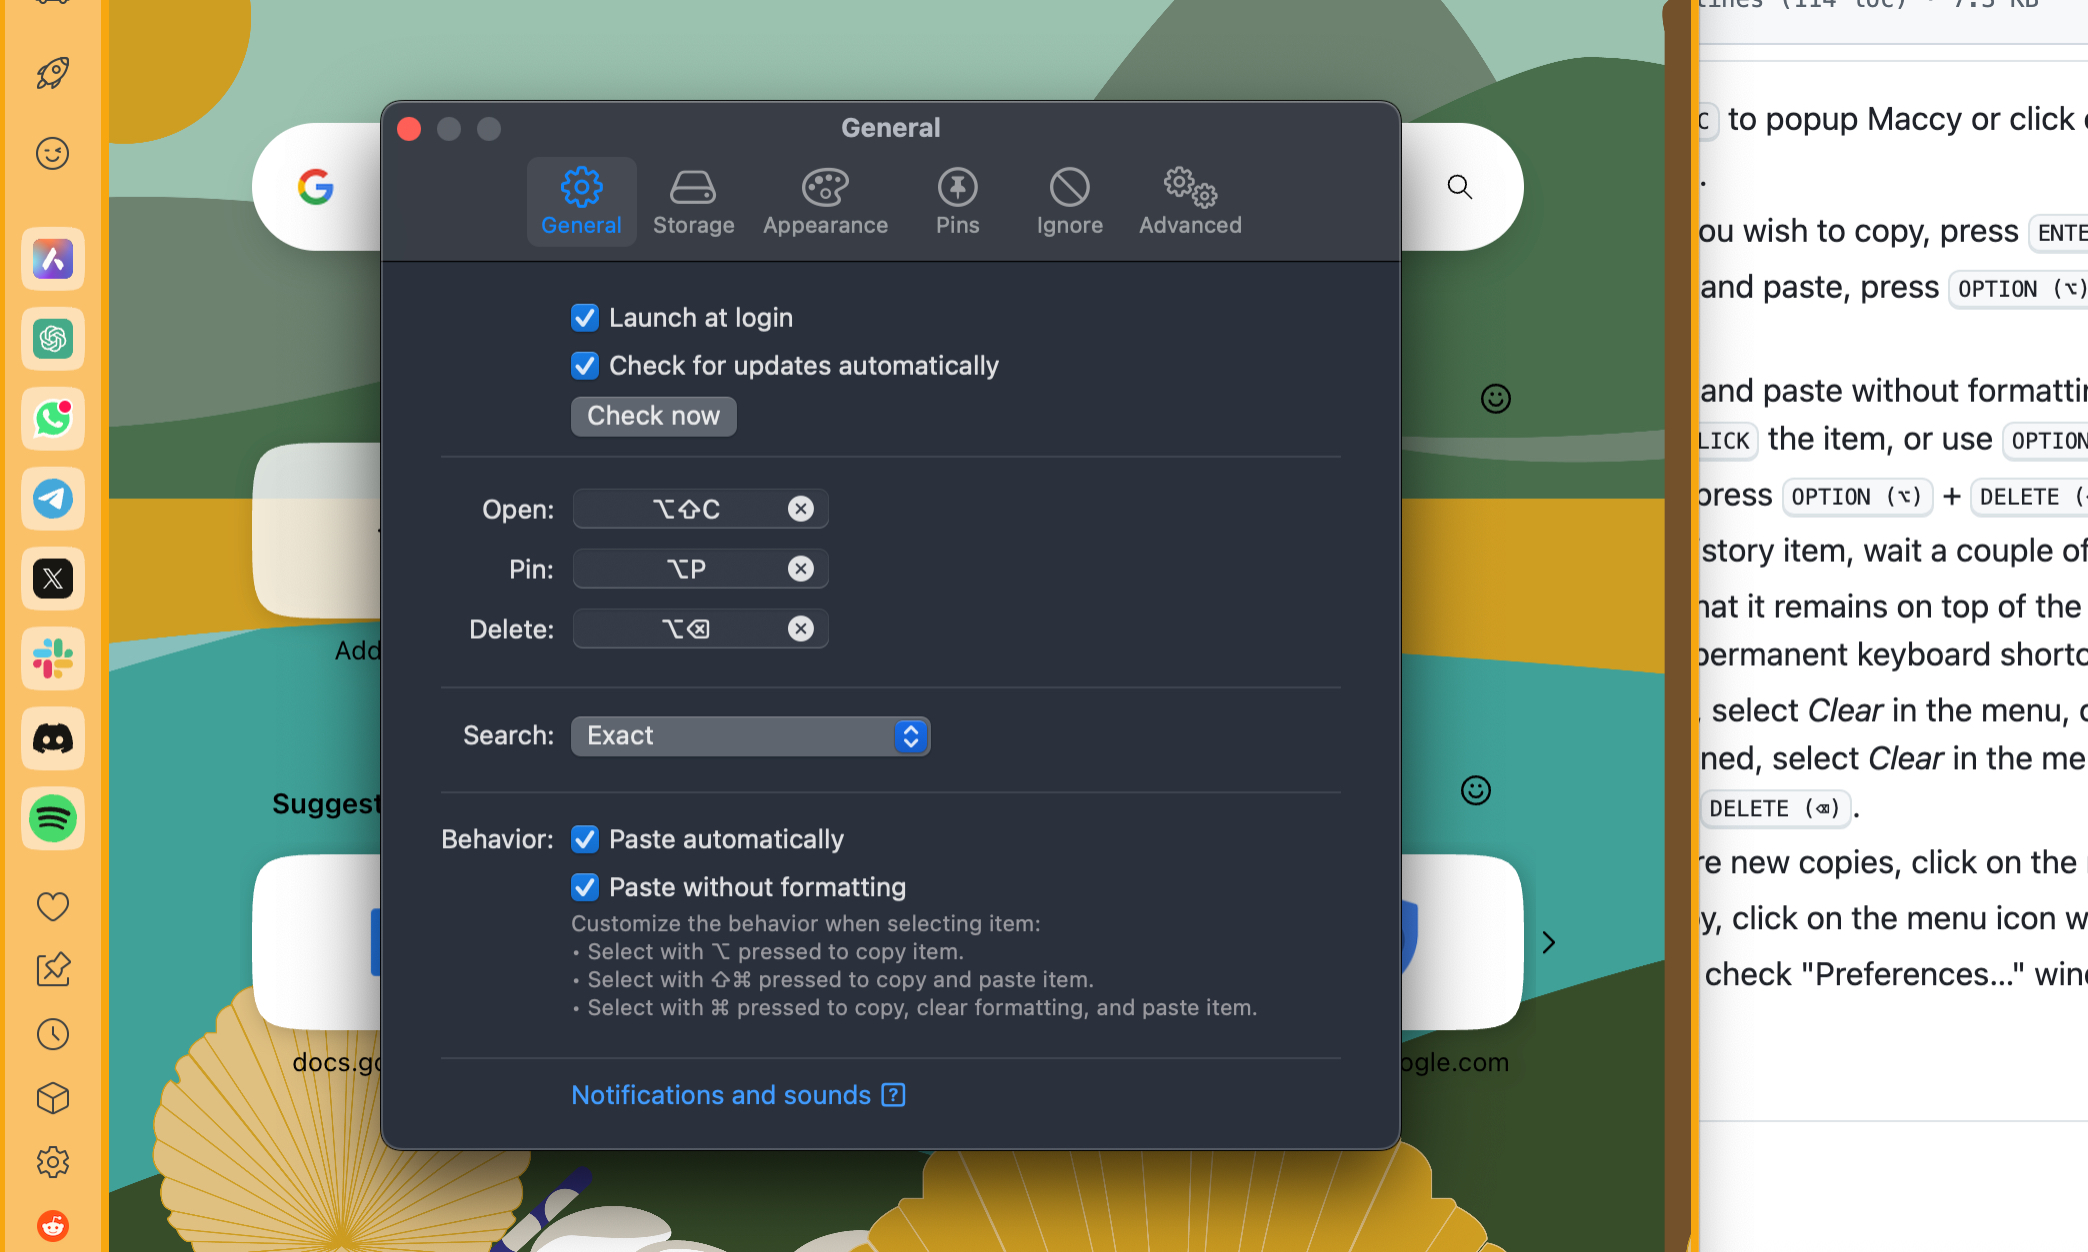Open Notifications and sounds settings
The height and width of the screenshot is (1252, 2088).
point(721,1095)
